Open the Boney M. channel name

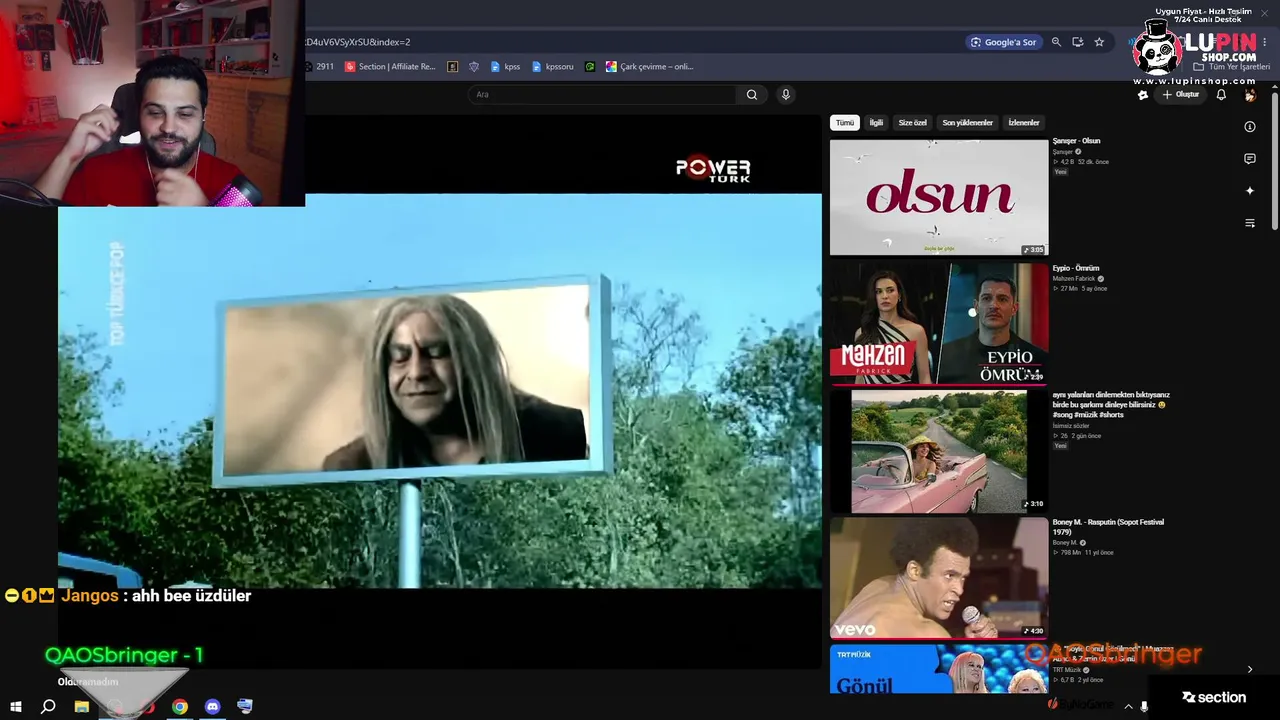[1064, 543]
